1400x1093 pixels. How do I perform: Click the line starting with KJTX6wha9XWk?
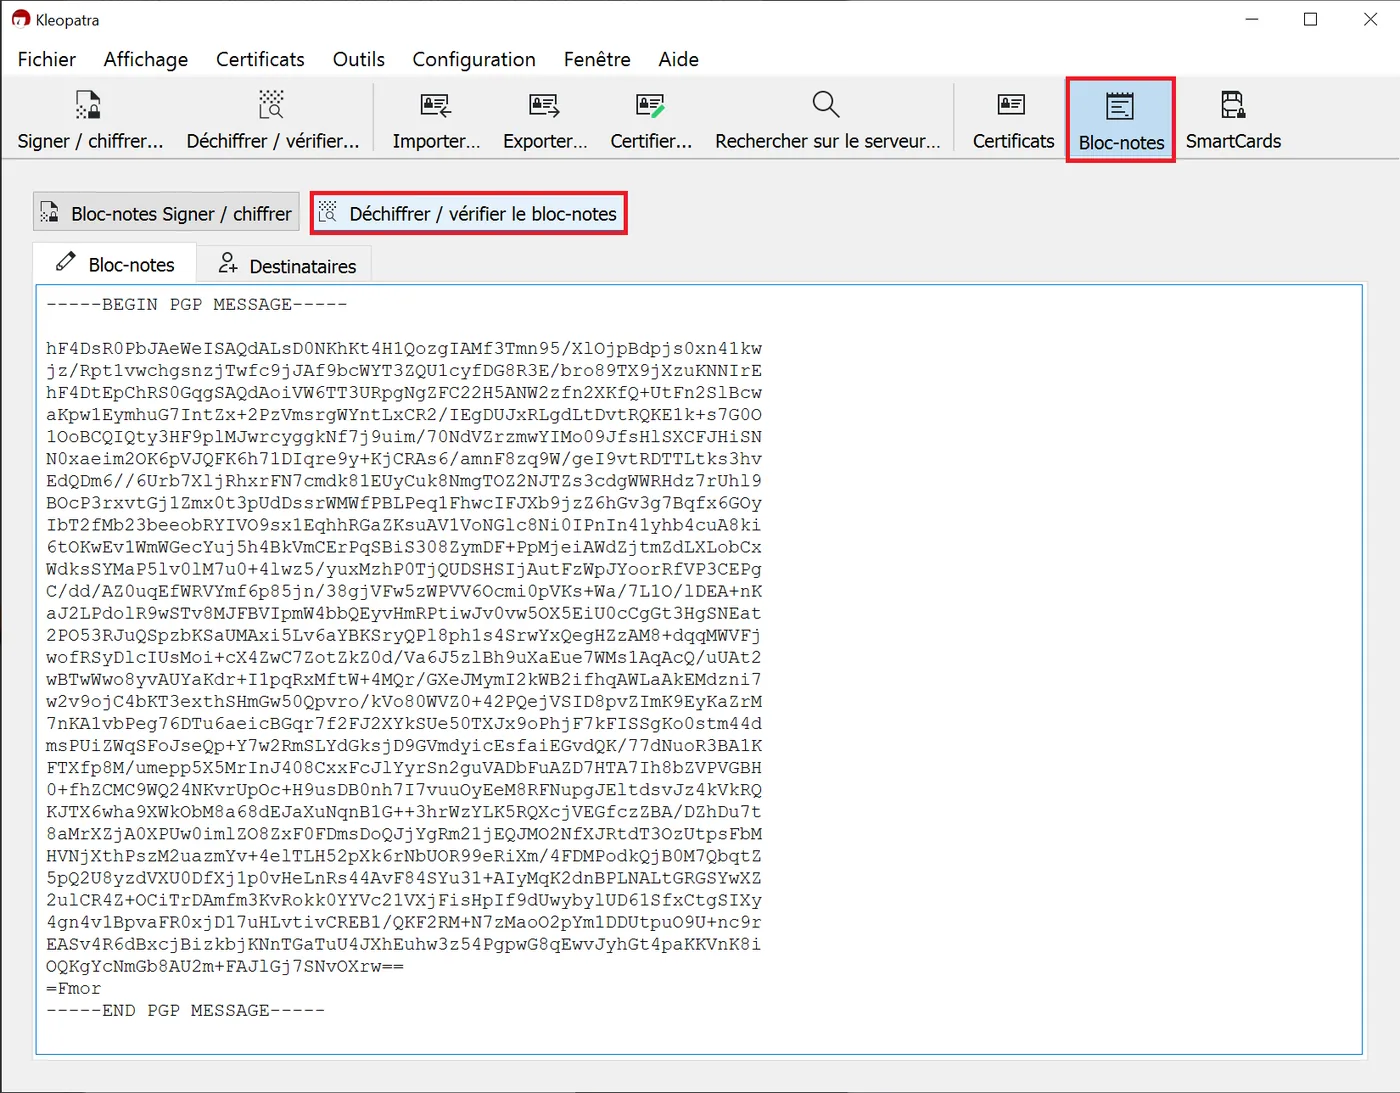404,811
